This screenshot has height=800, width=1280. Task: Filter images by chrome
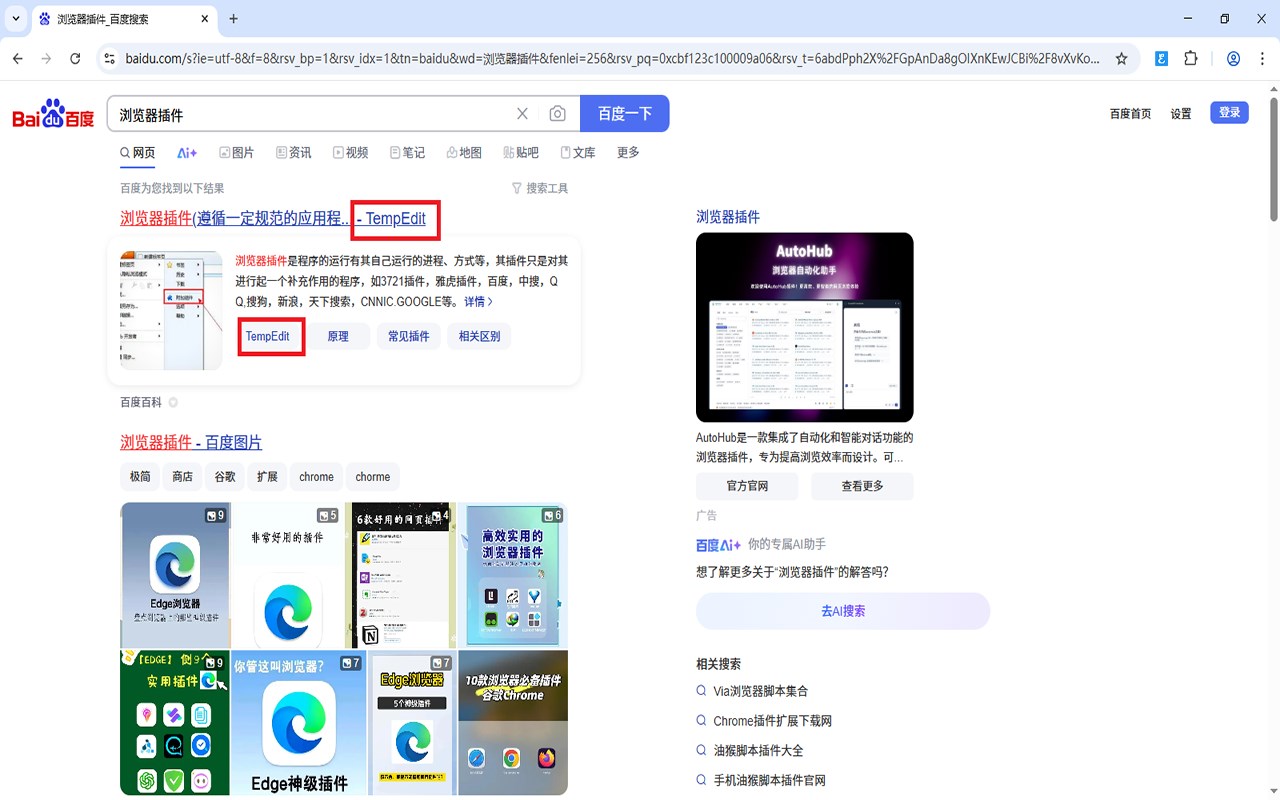316,477
